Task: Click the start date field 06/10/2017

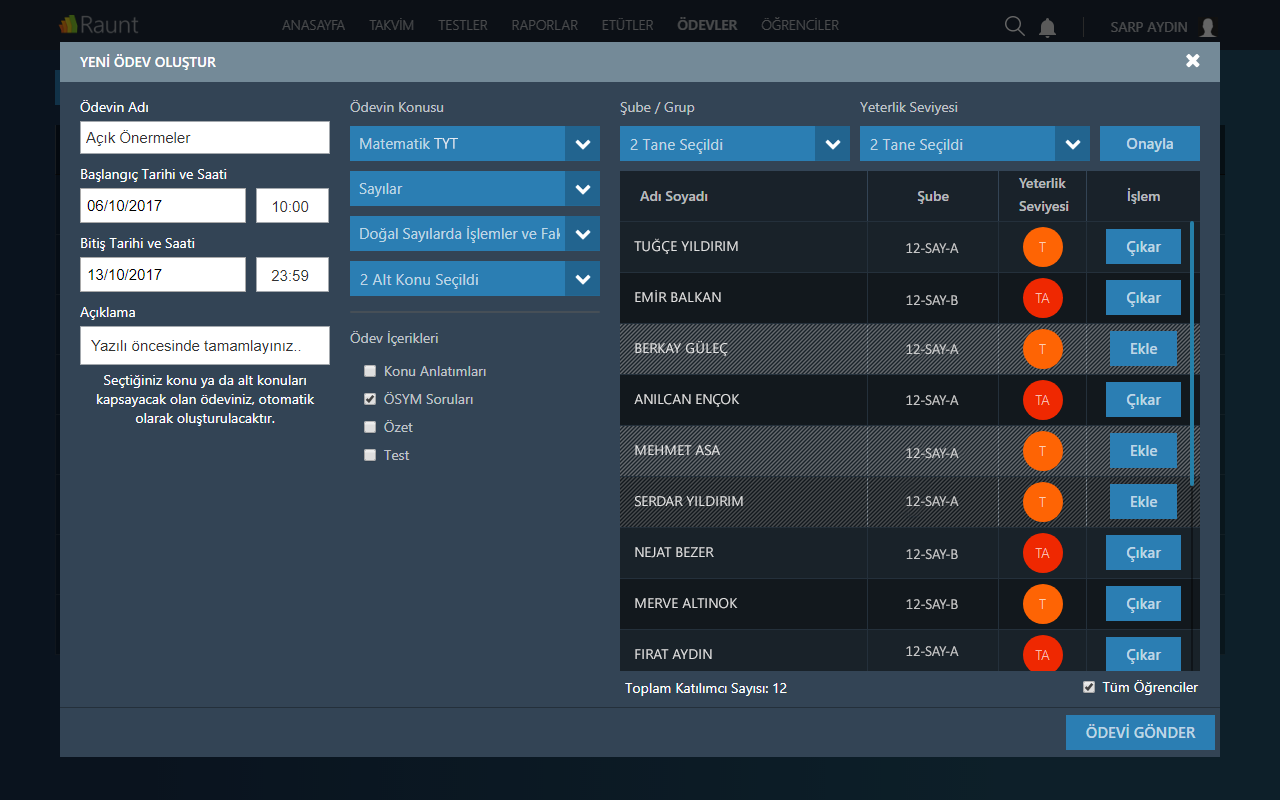Action: 163,206
